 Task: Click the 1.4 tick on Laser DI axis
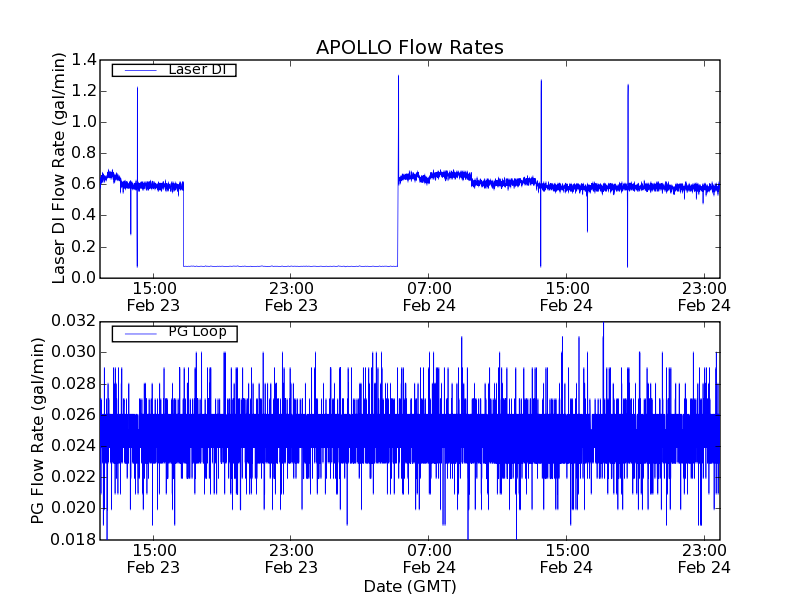tap(83, 61)
